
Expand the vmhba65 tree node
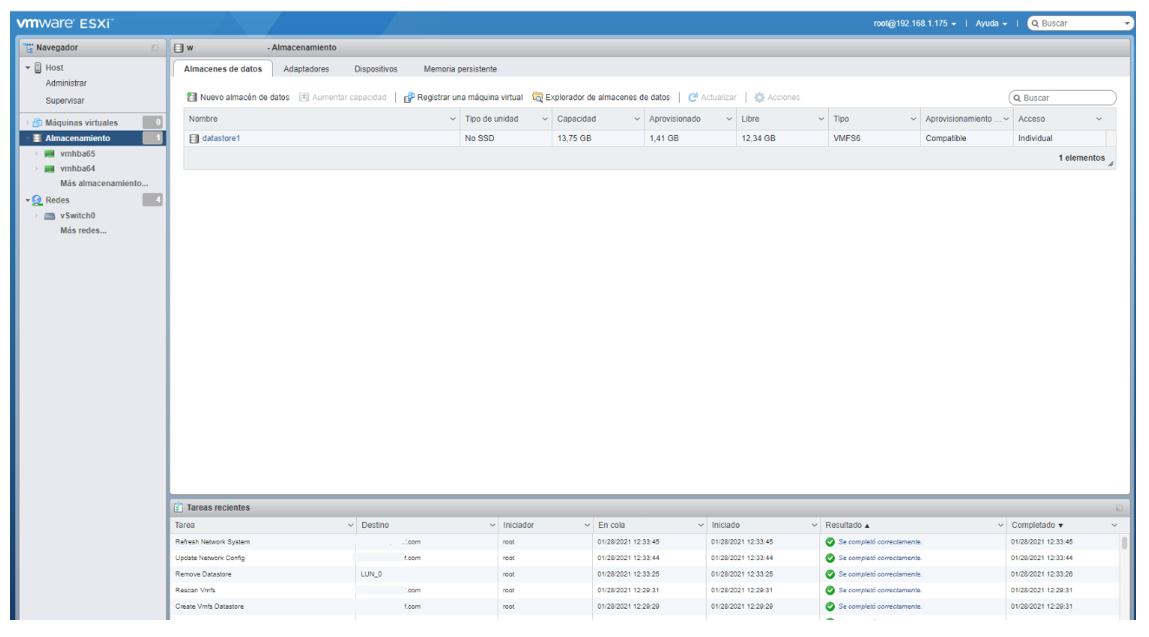(37, 154)
